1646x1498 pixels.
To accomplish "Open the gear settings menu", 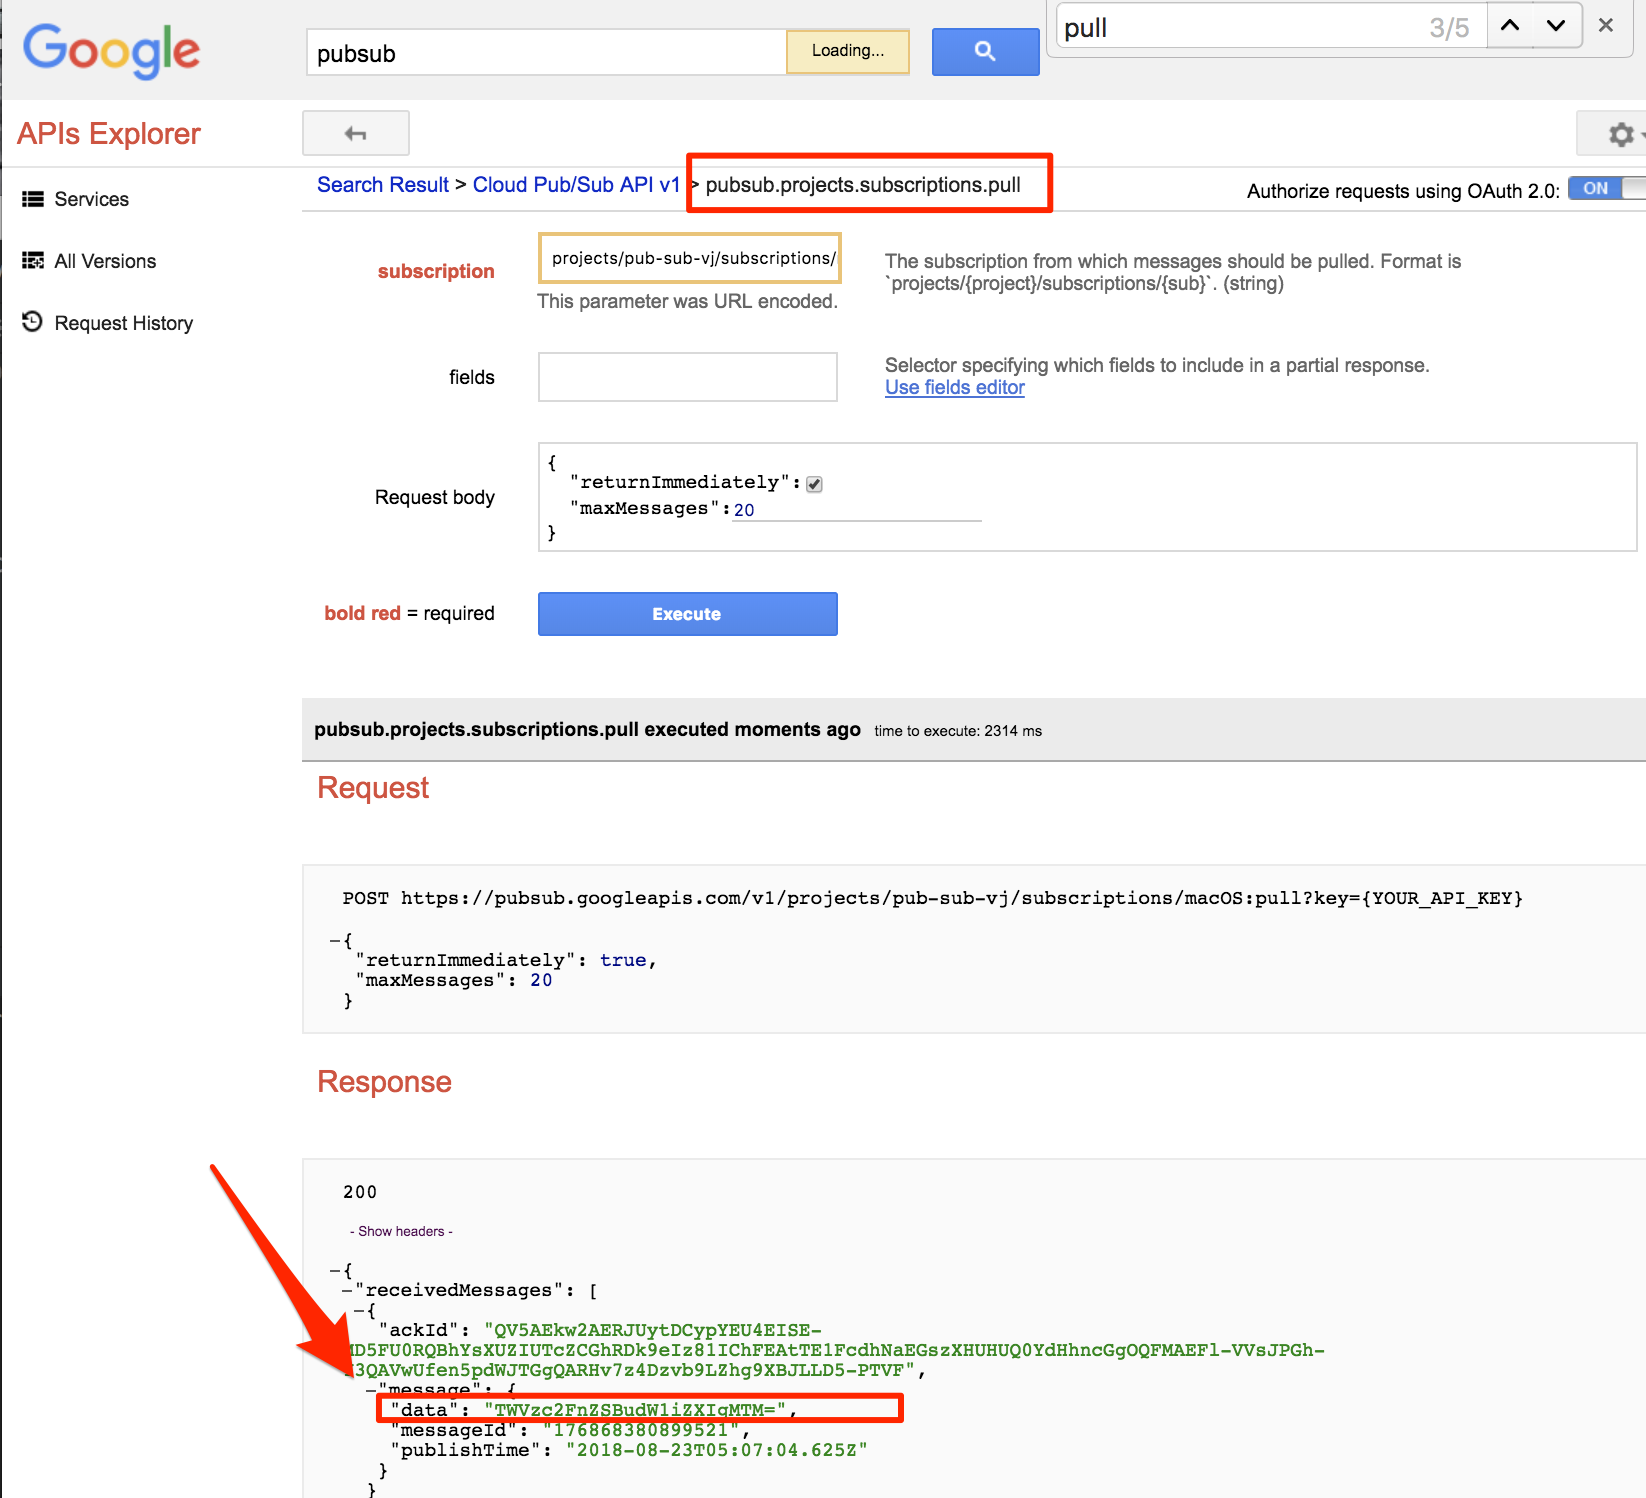I will coord(1621,134).
